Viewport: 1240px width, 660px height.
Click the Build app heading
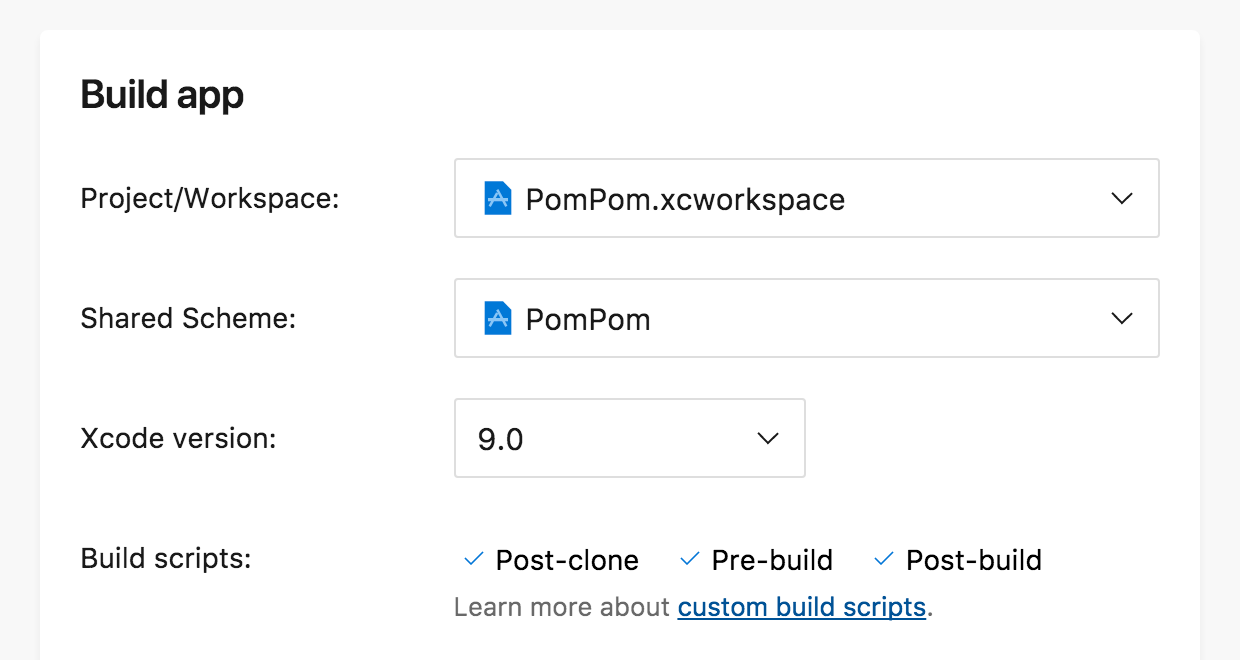(162, 95)
